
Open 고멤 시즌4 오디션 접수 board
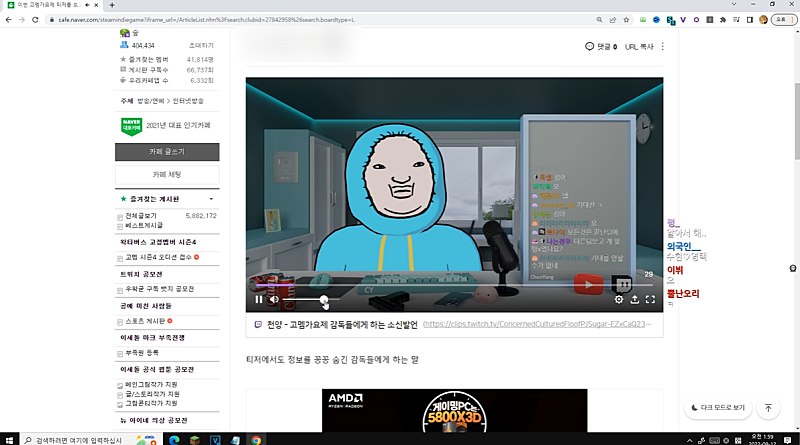158,257
